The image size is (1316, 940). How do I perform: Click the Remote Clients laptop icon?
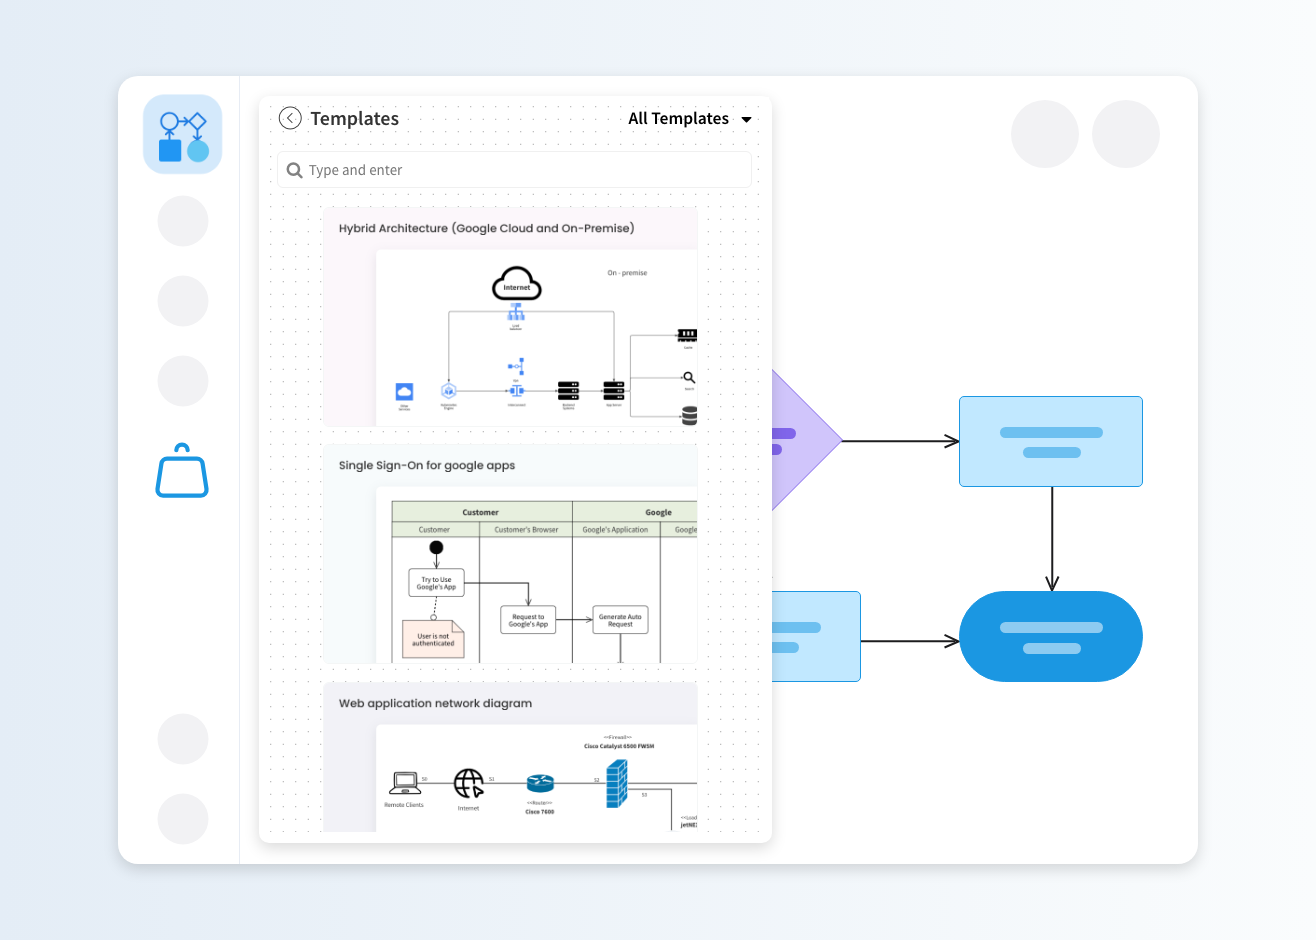tap(405, 783)
